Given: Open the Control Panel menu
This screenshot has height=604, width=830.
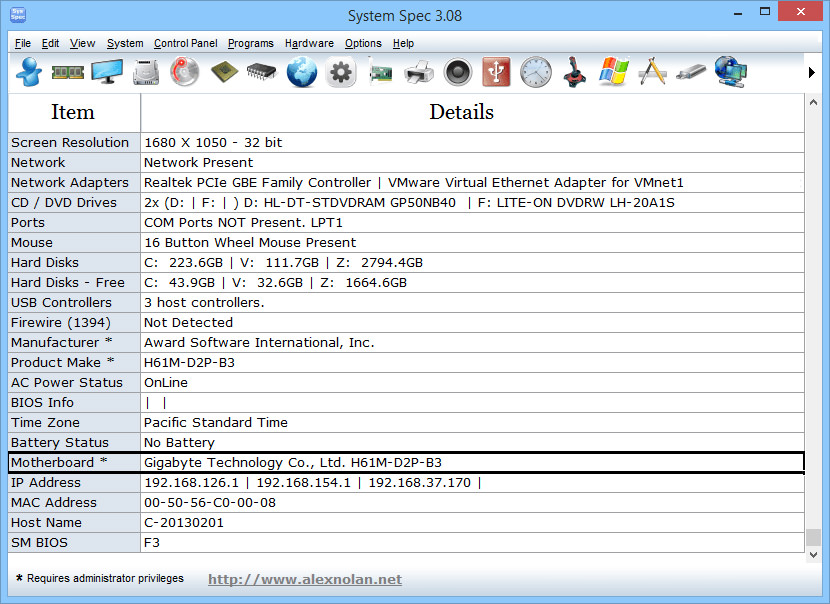Looking at the screenshot, I should click(x=186, y=43).
